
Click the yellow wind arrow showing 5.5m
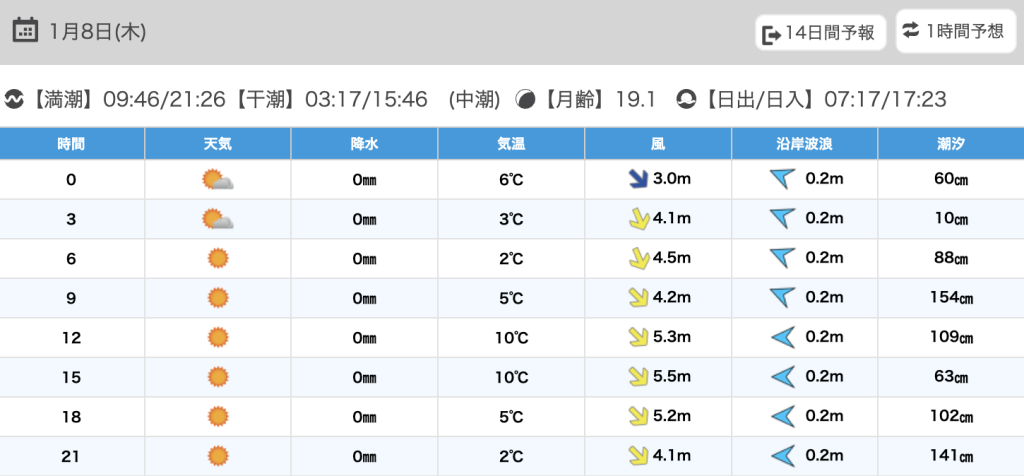(636, 377)
